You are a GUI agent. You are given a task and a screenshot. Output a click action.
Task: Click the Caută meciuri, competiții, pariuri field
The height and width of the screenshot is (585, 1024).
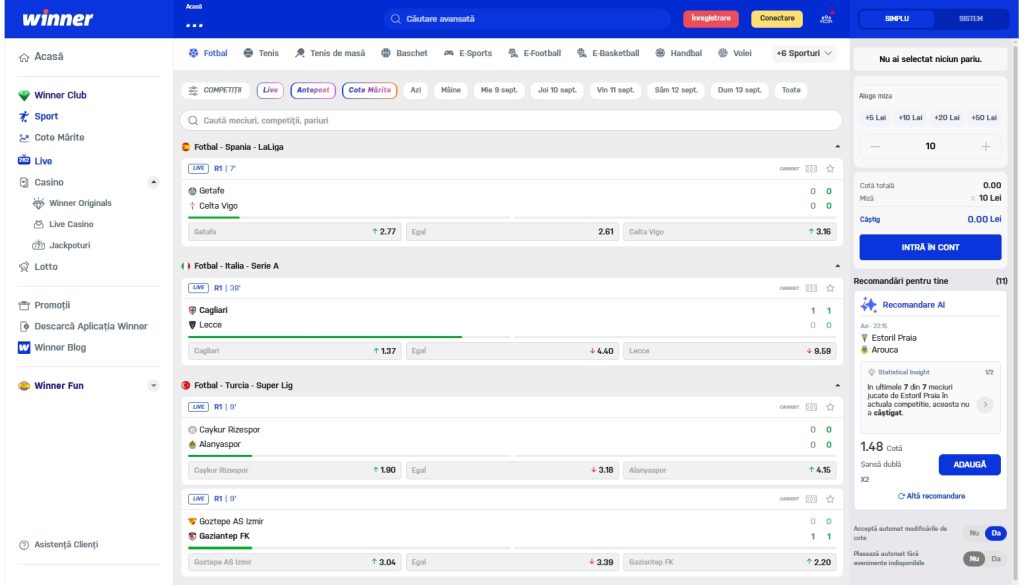point(511,120)
